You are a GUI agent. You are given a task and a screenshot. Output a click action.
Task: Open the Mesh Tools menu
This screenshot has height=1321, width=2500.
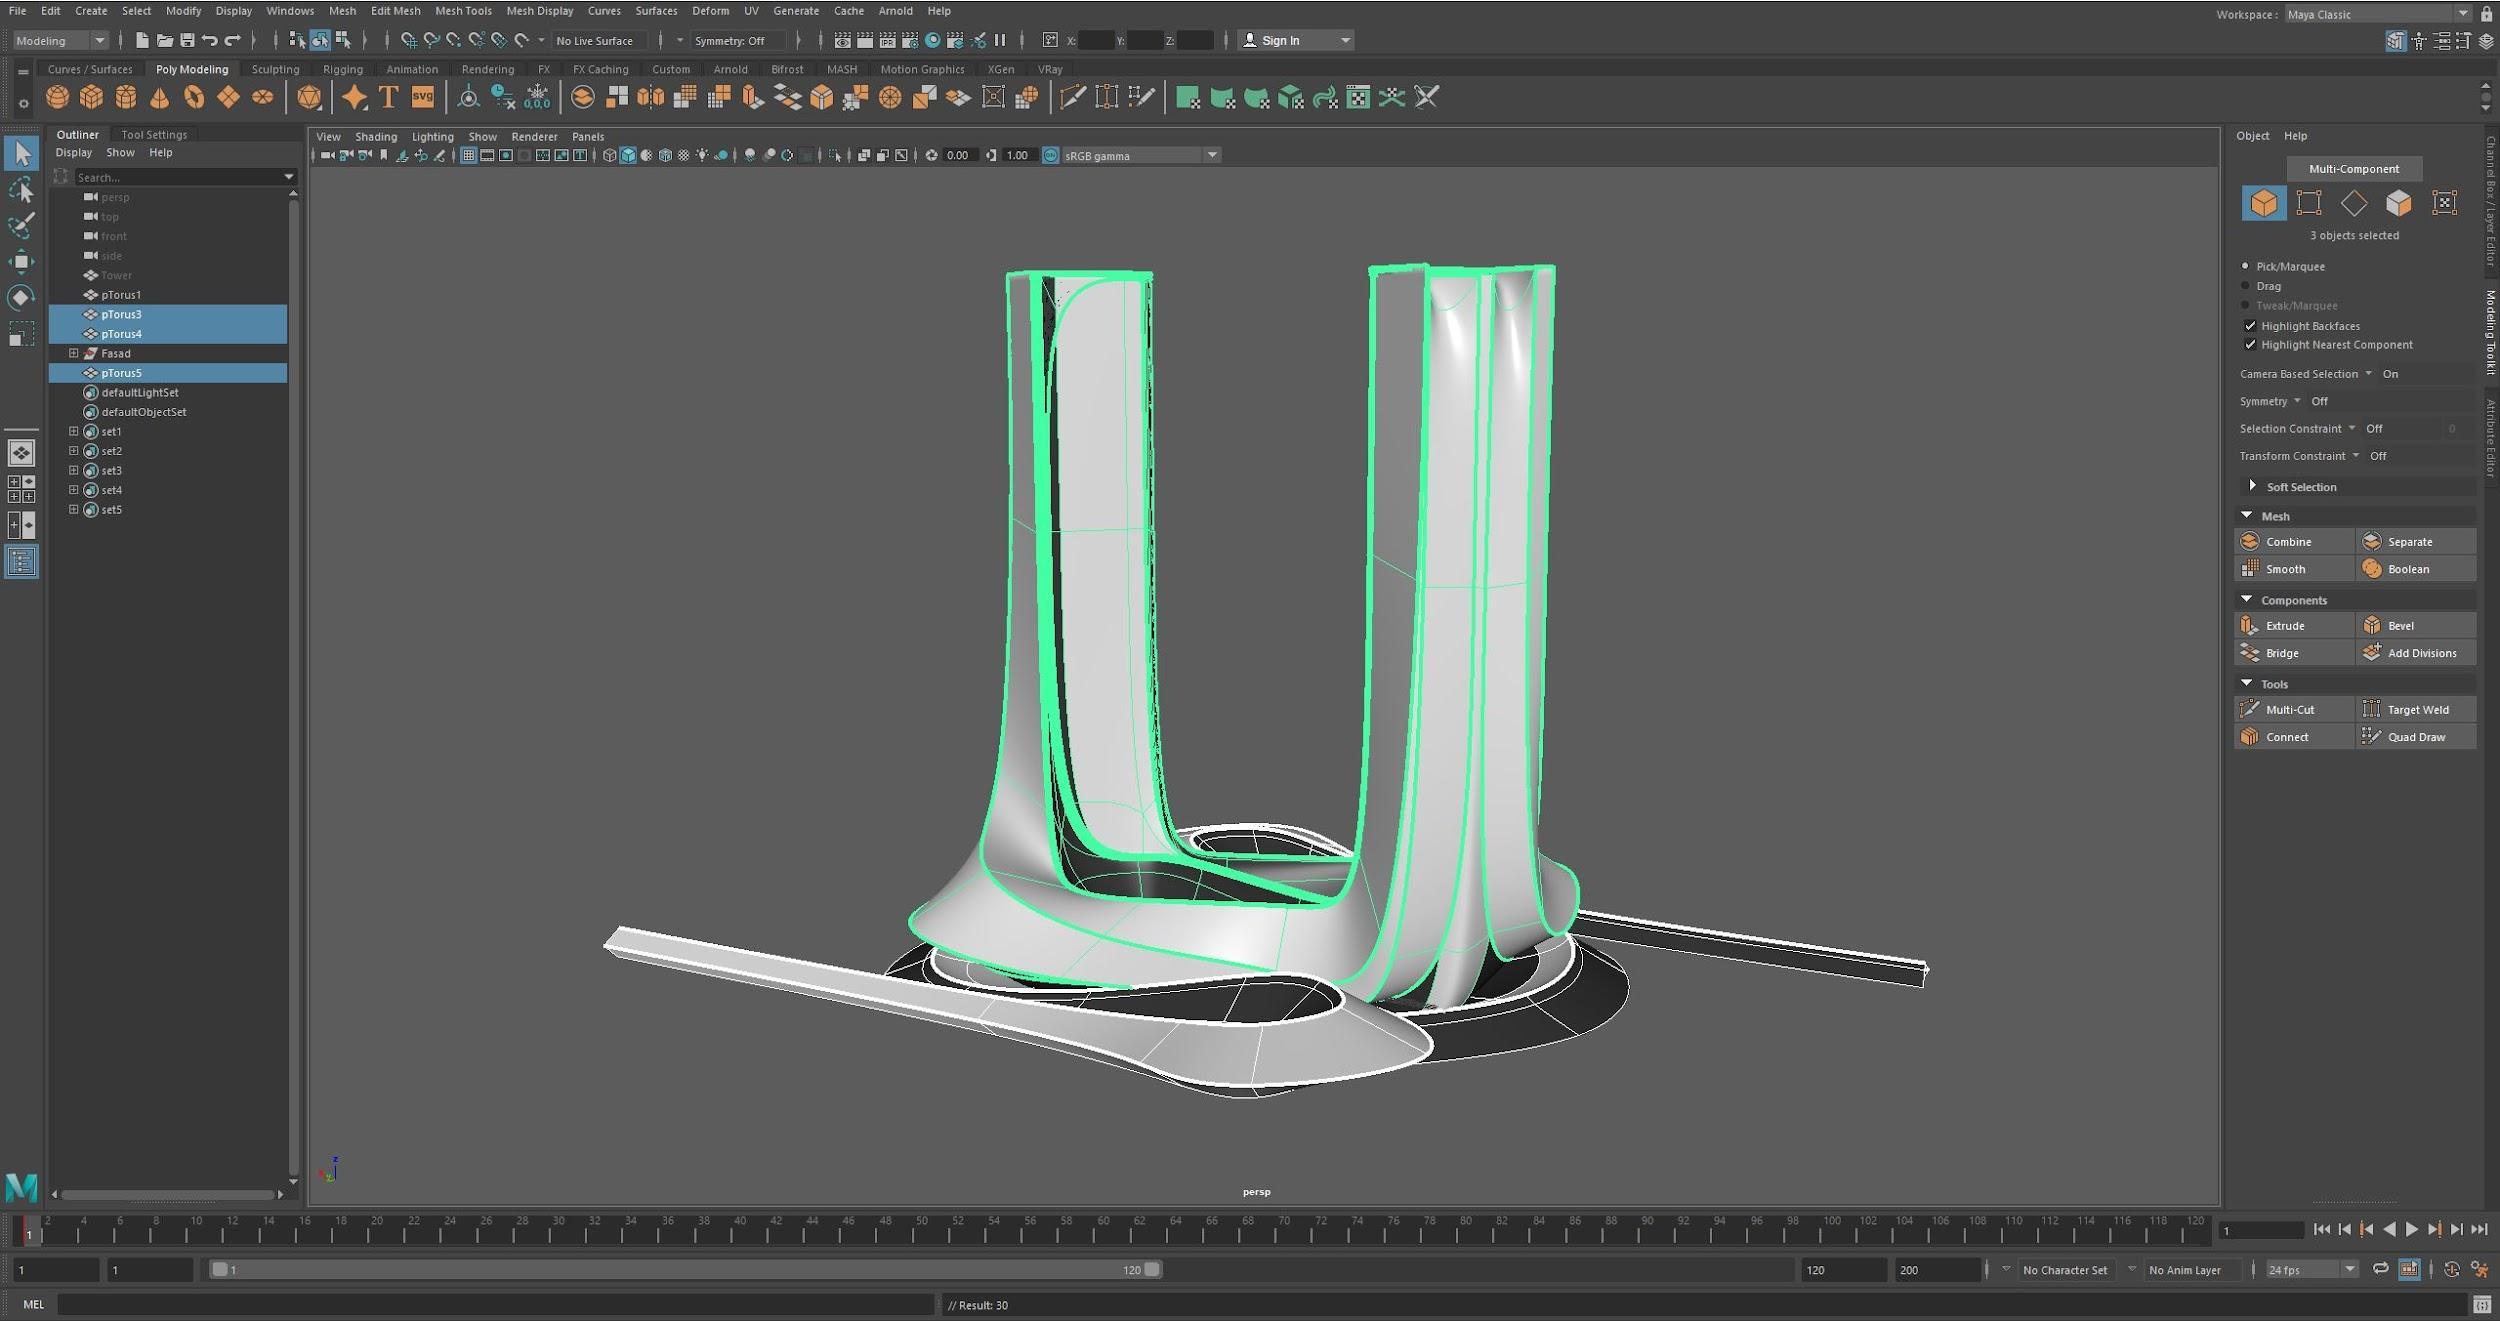pyautogui.click(x=463, y=11)
